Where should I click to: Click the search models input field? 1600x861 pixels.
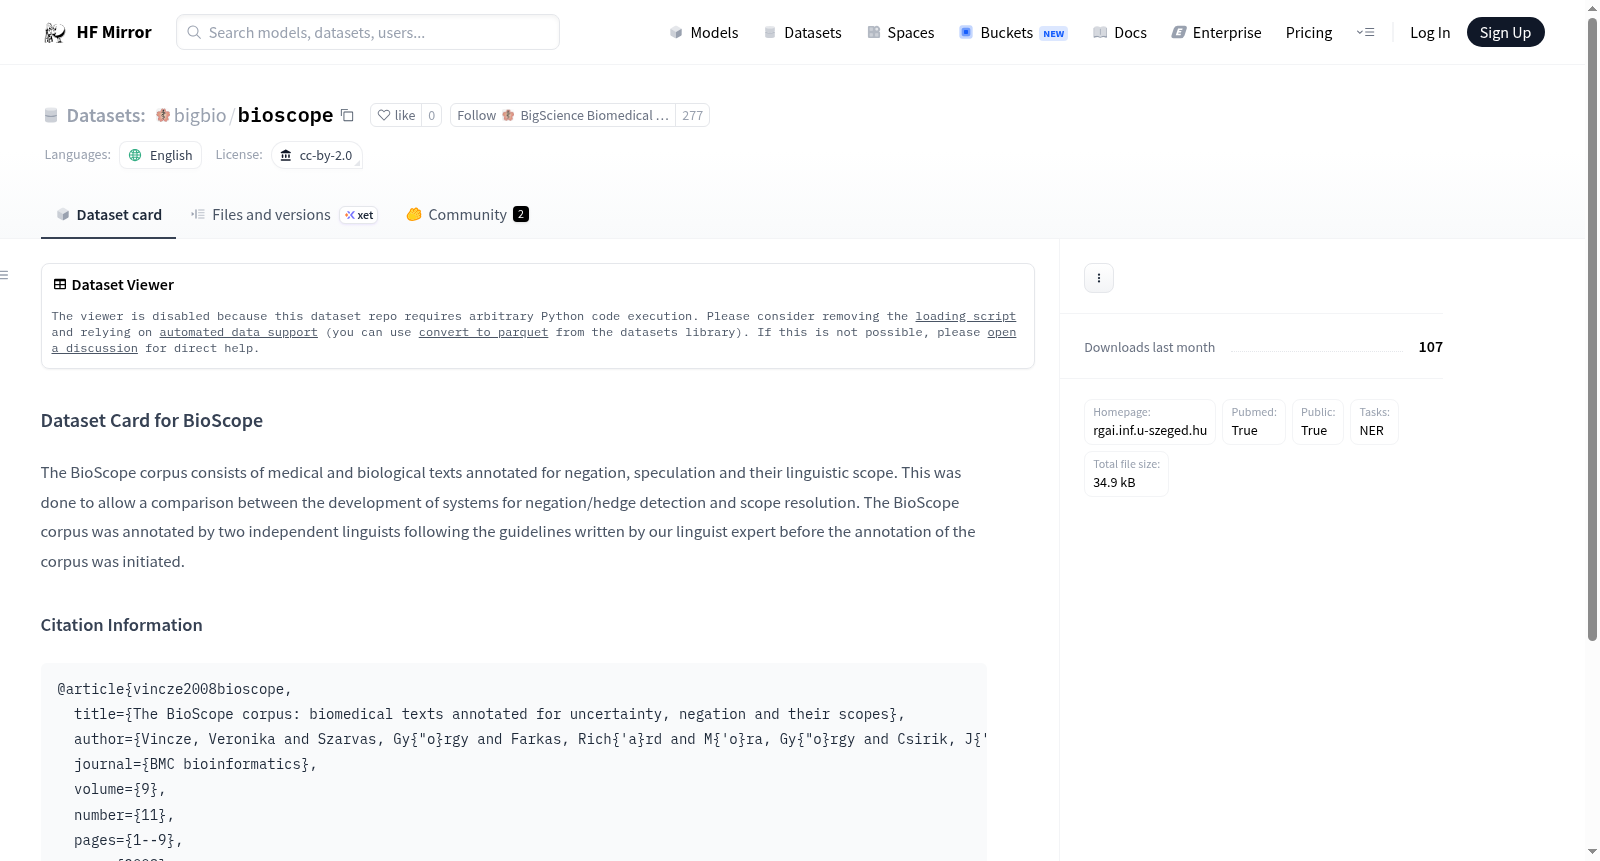(x=368, y=32)
